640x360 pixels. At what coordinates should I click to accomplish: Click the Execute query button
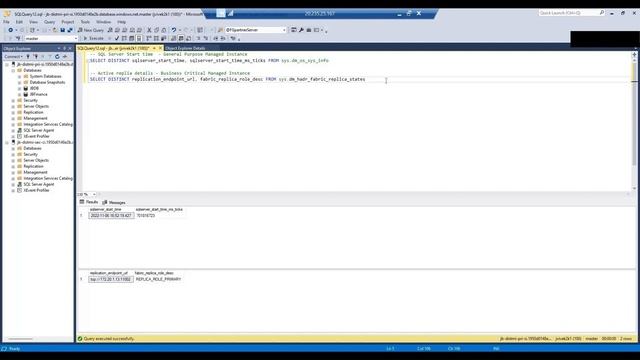tap(93, 38)
